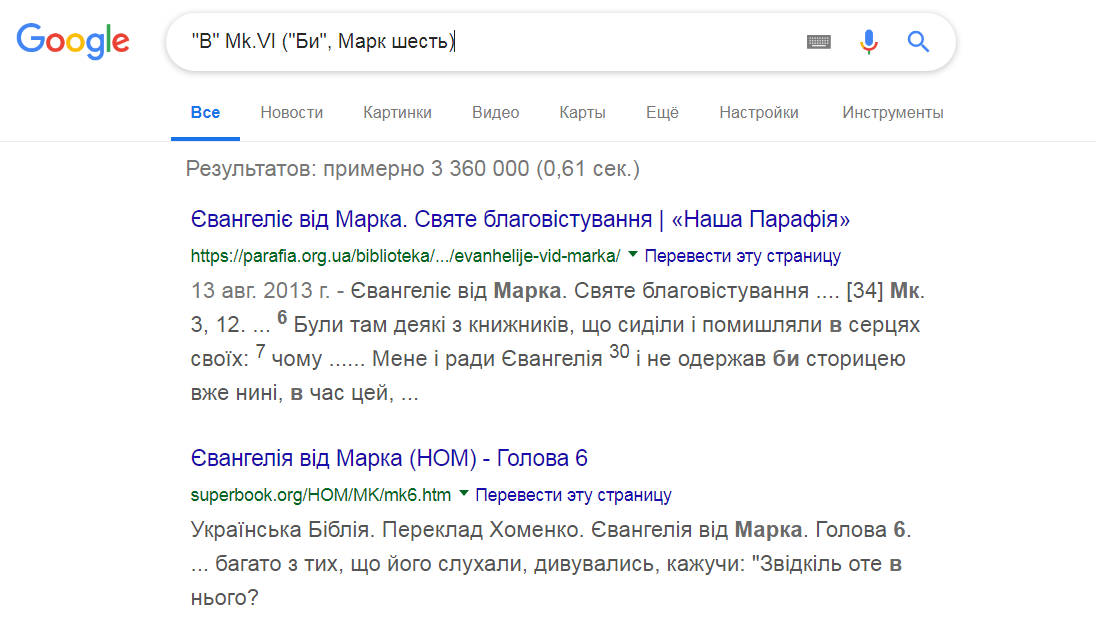Screen dimensions: 1096x634
Task: Switch to the "Карты" tab
Action: 582,113
